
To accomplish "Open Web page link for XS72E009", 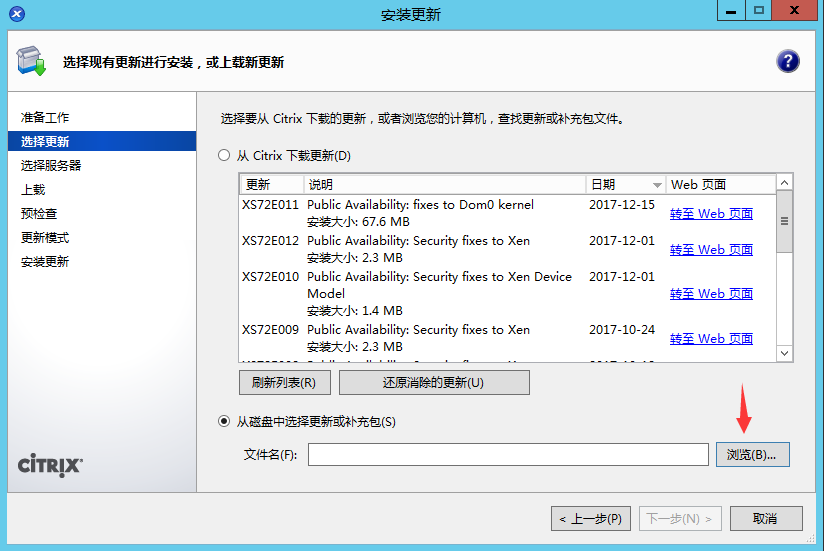I will pyautogui.click(x=711, y=338).
